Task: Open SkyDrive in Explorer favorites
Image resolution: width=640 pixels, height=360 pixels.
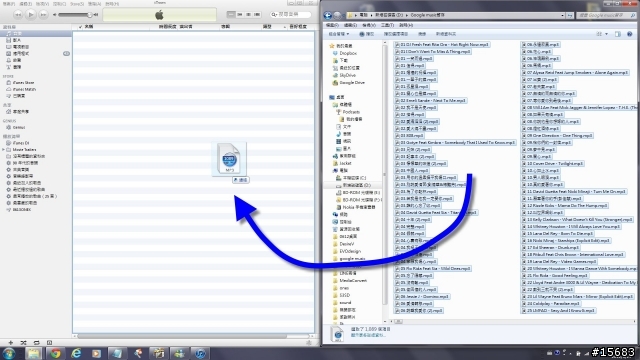Action: 344,76
